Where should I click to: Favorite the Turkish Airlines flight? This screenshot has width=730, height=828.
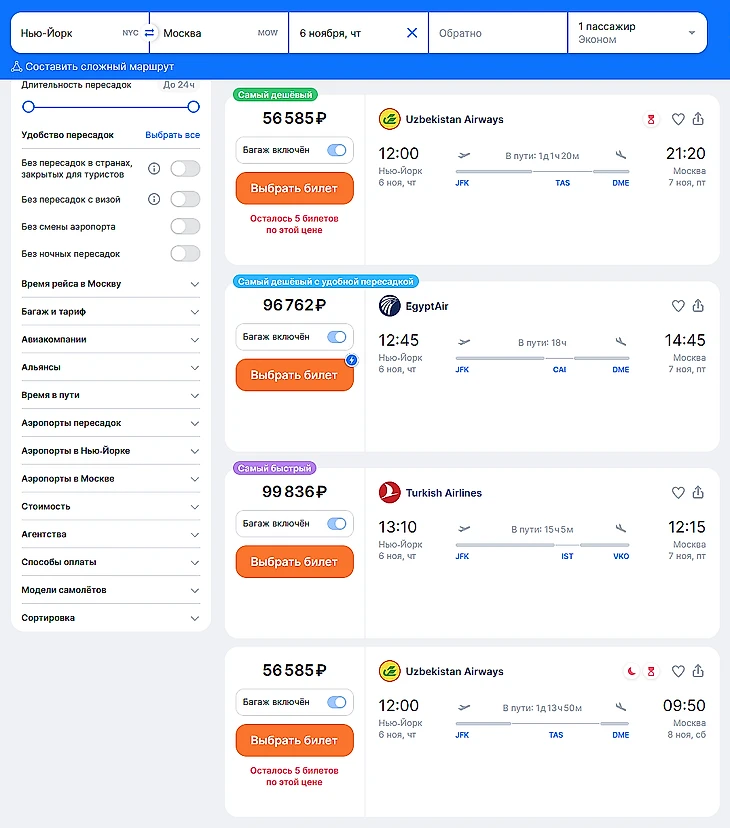tap(678, 493)
